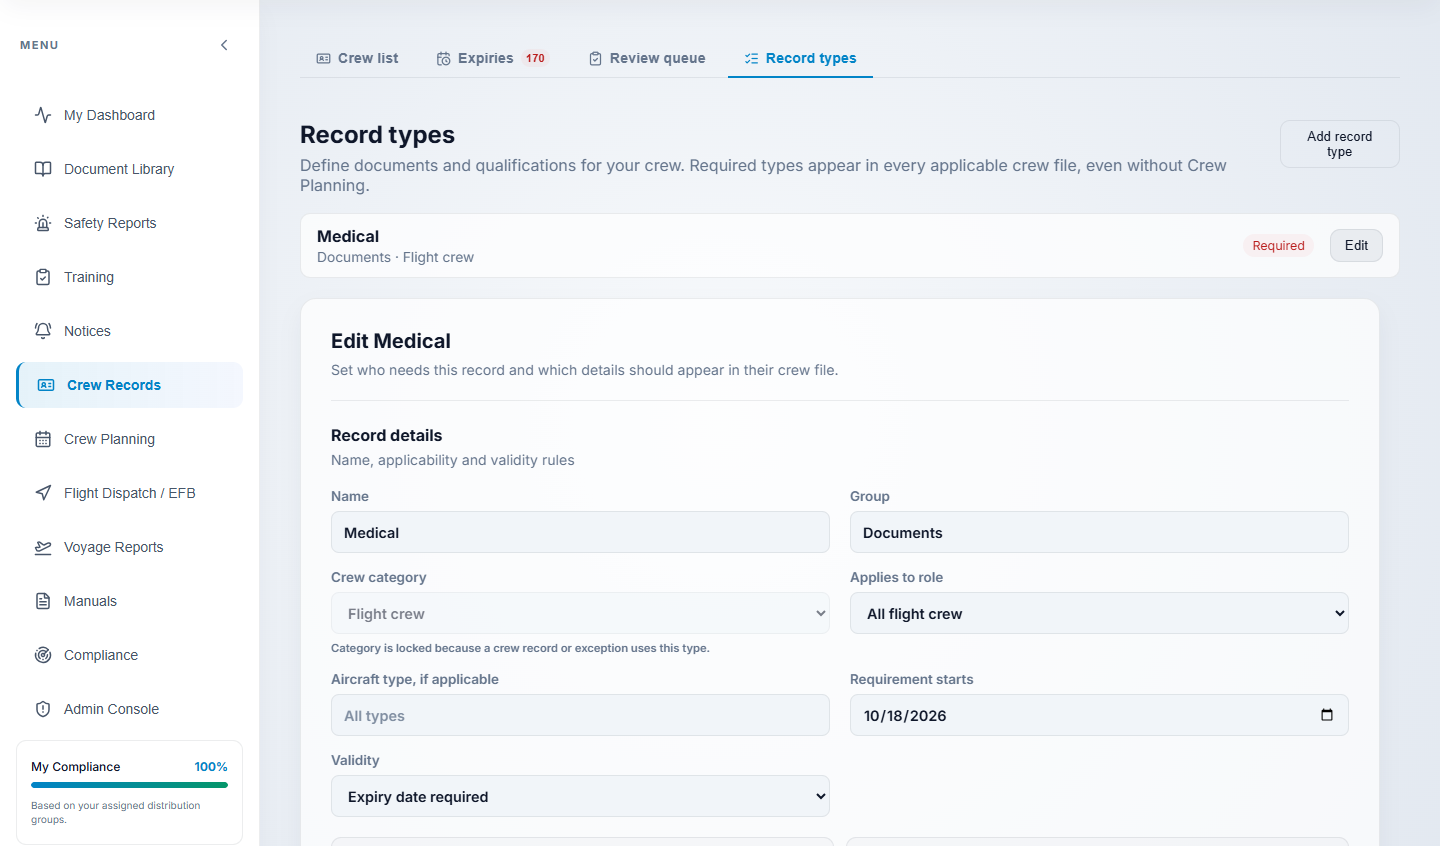Select the Record types tab

pyautogui.click(x=800, y=58)
